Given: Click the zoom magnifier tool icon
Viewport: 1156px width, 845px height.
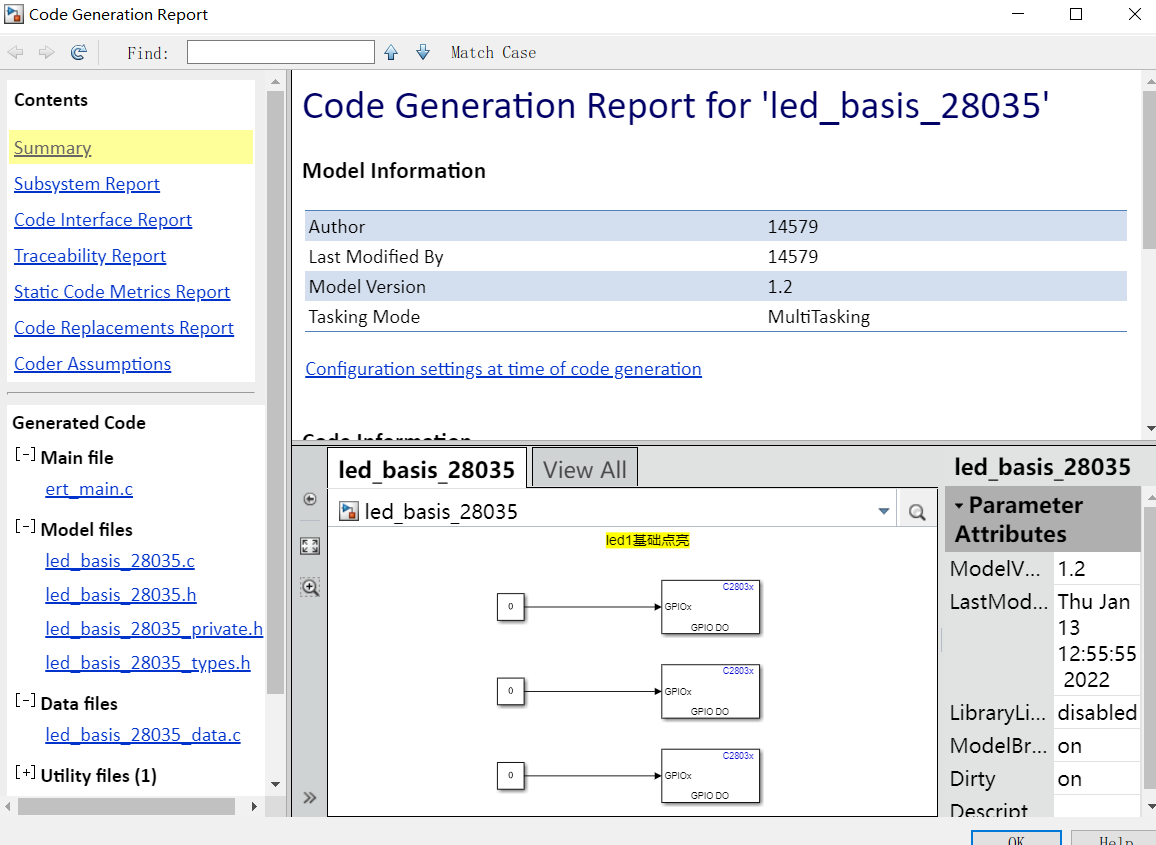Looking at the screenshot, I should (310, 588).
